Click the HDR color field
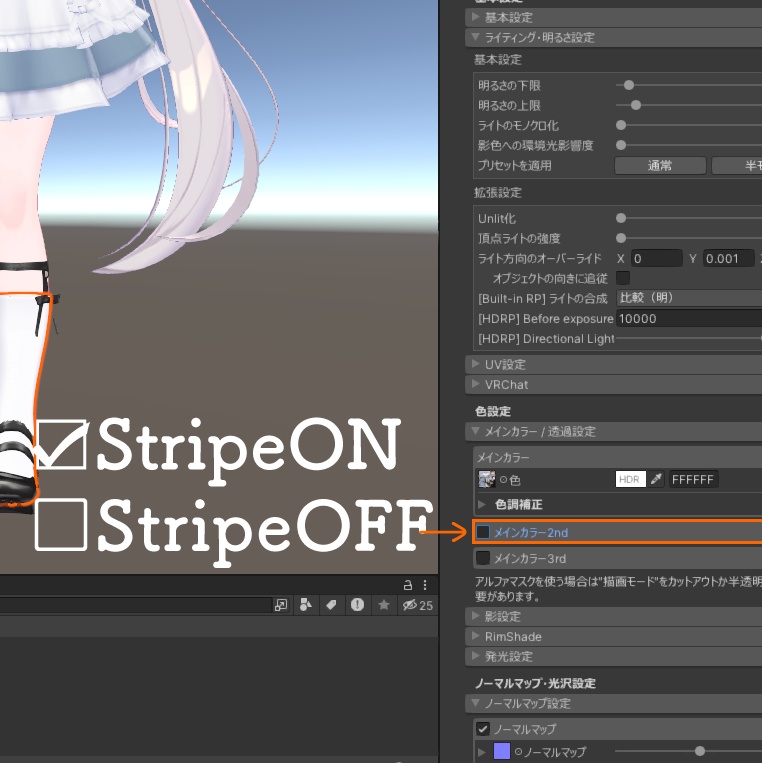This screenshot has height=763, width=762. [x=631, y=479]
